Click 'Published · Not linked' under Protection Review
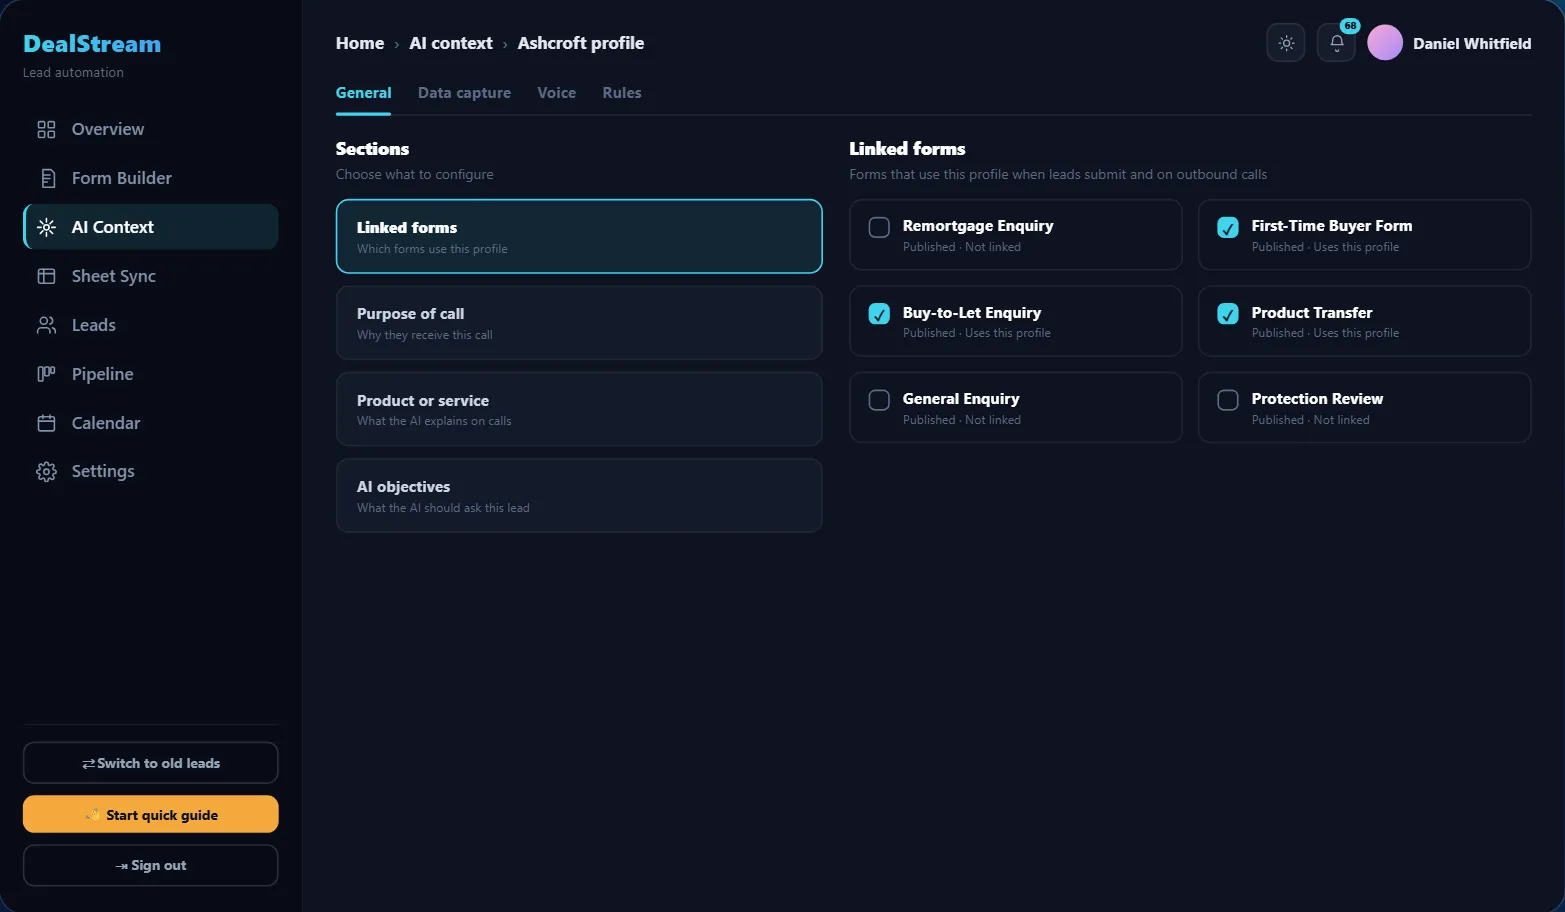The image size is (1565, 912). click(x=1311, y=420)
